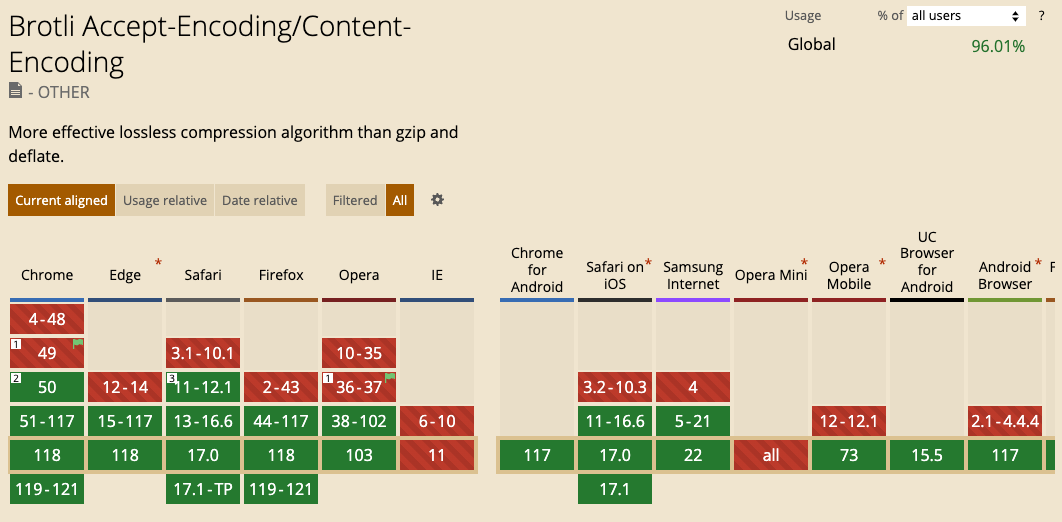Enable the Filtered browser view
This screenshot has width=1062, height=522.
tap(355, 200)
